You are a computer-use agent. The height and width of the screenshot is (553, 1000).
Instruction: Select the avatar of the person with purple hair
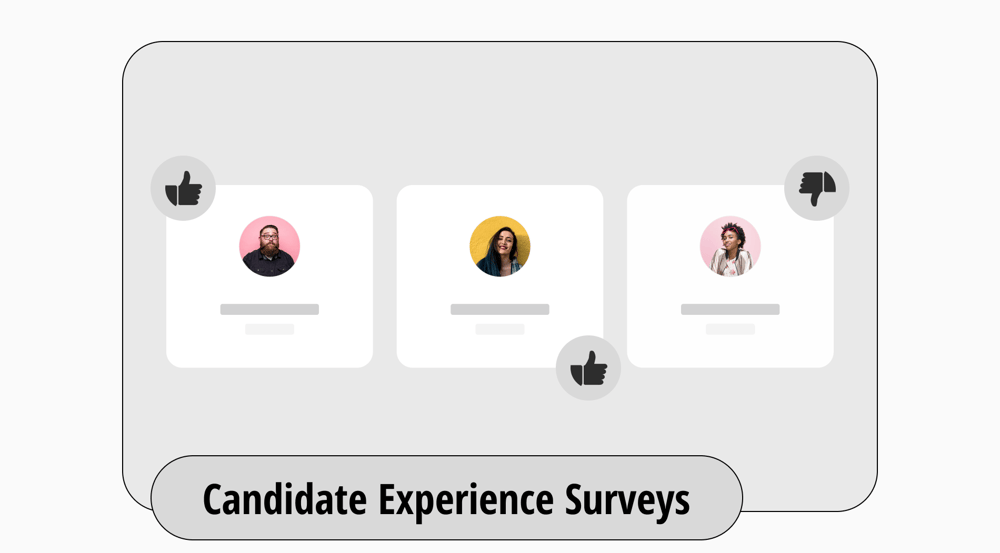[x=730, y=246]
